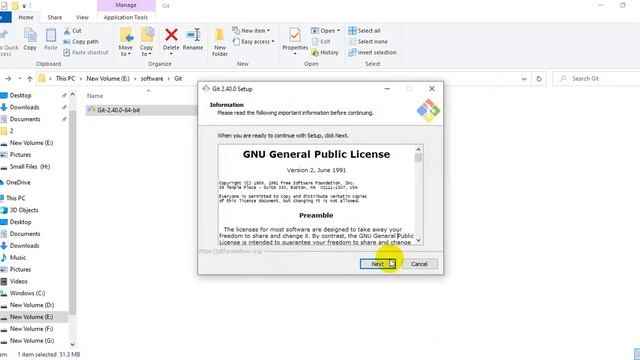
Task: Open New Volume (D:) in sidebar
Action: tap(32, 305)
